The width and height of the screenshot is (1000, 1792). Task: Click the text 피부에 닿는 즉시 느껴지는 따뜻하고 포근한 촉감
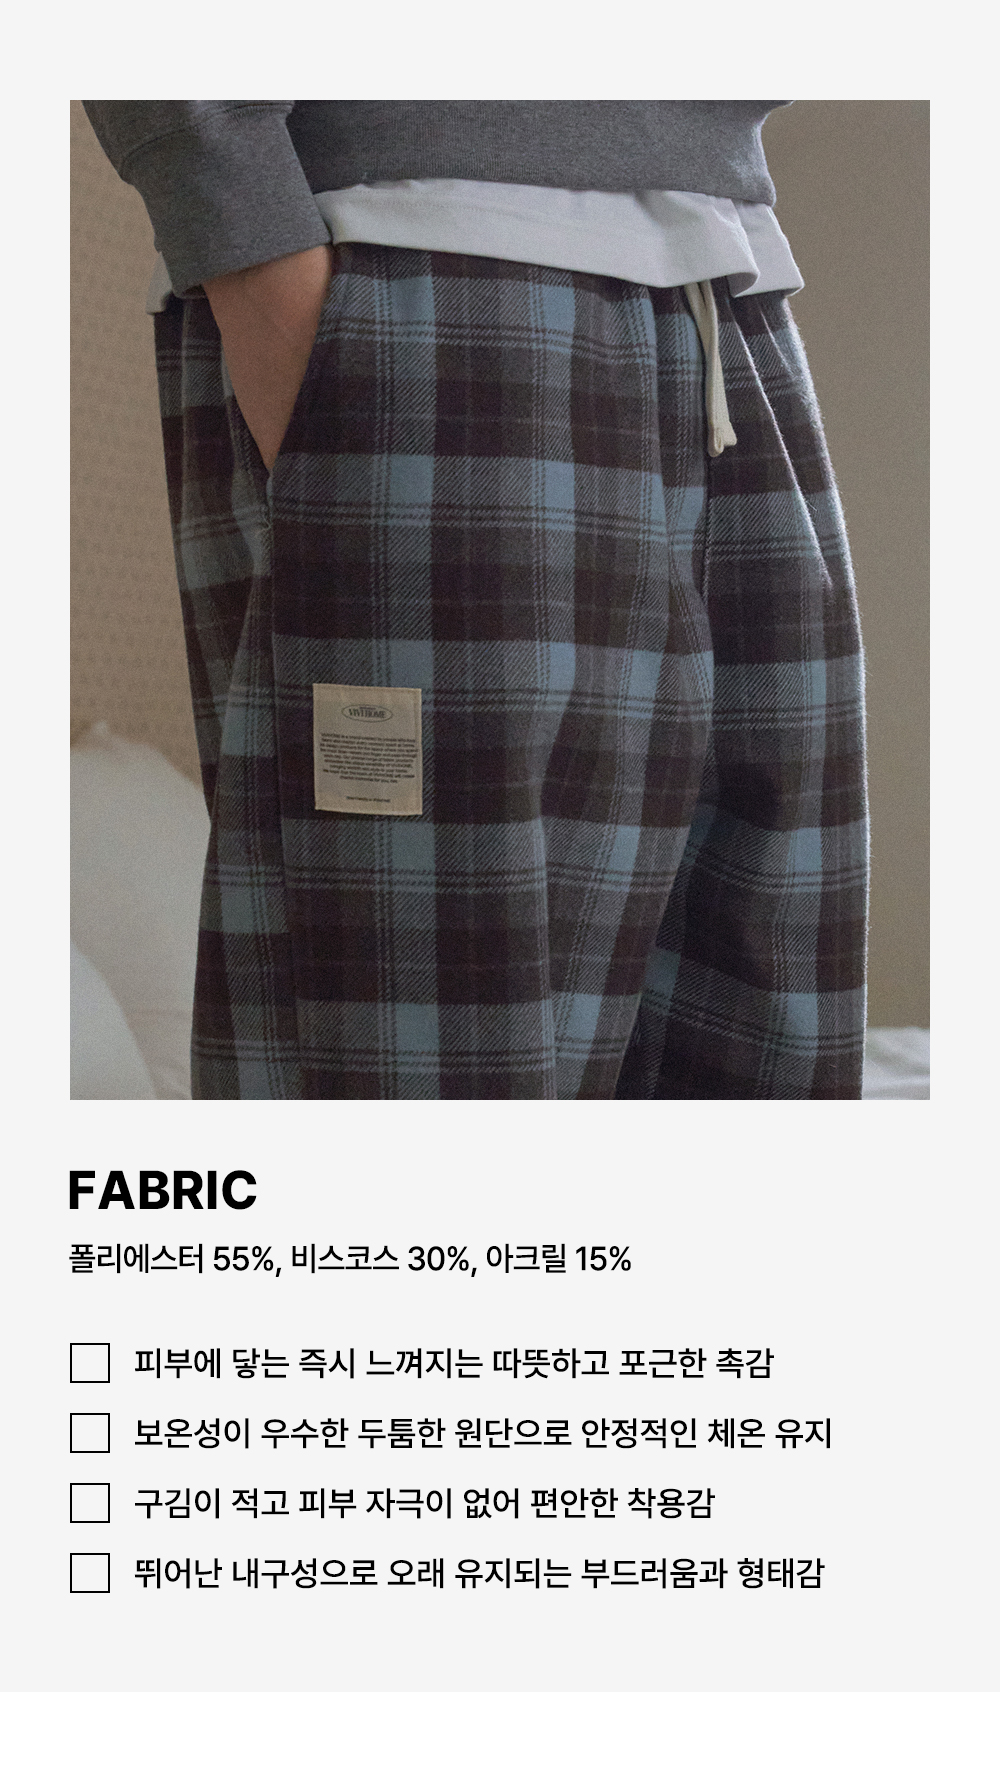click(453, 1363)
